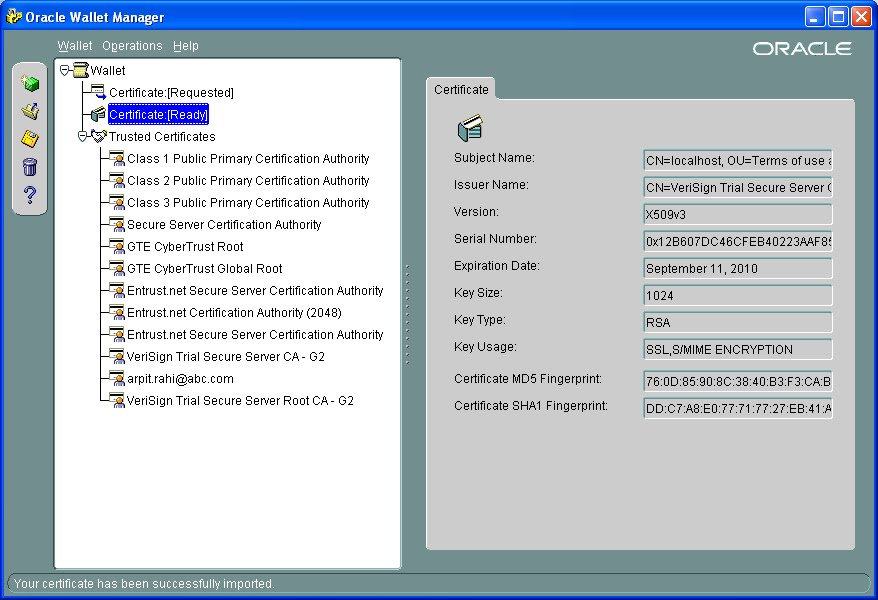
Task: Open the Help menu
Action: [185, 46]
